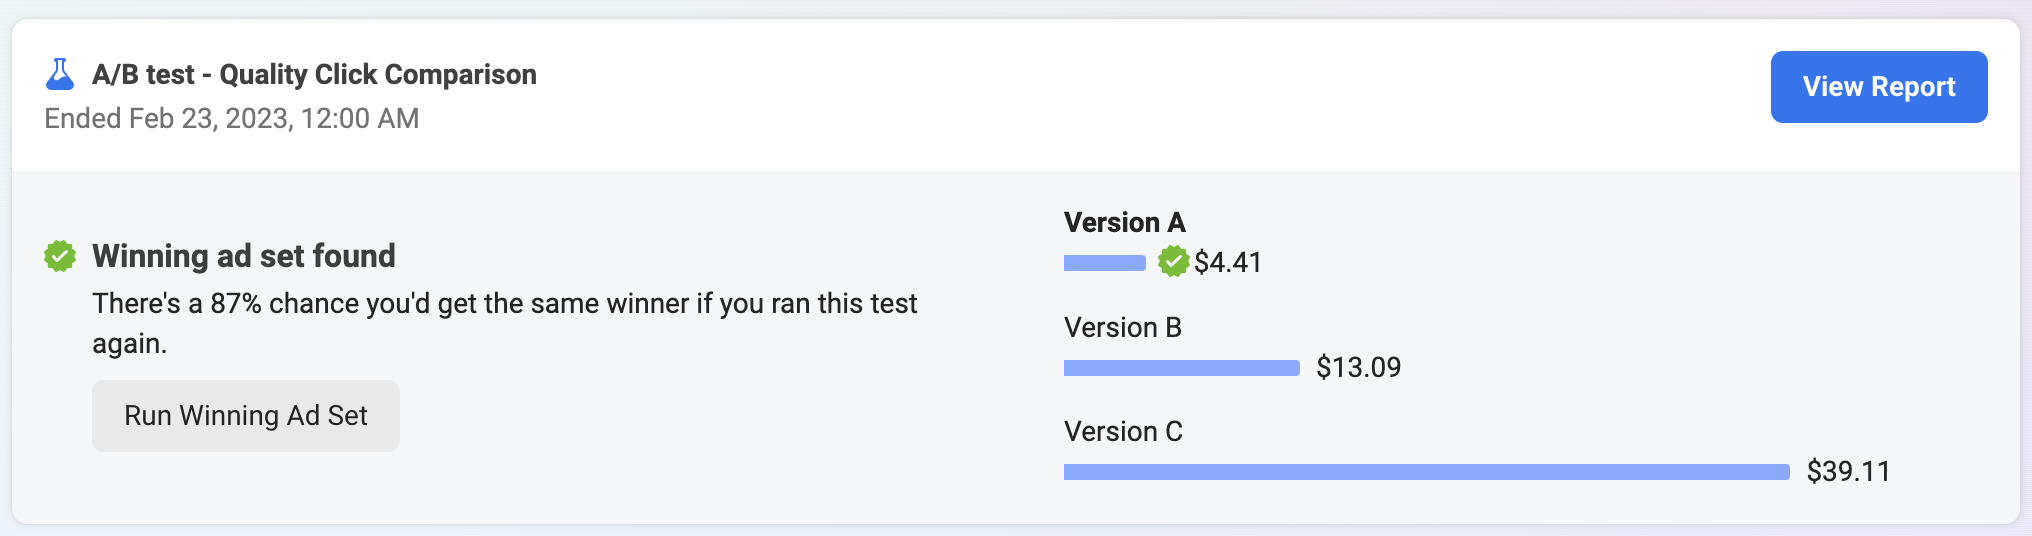
Task: Click the word Report in the blue button
Action: coord(1913,87)
